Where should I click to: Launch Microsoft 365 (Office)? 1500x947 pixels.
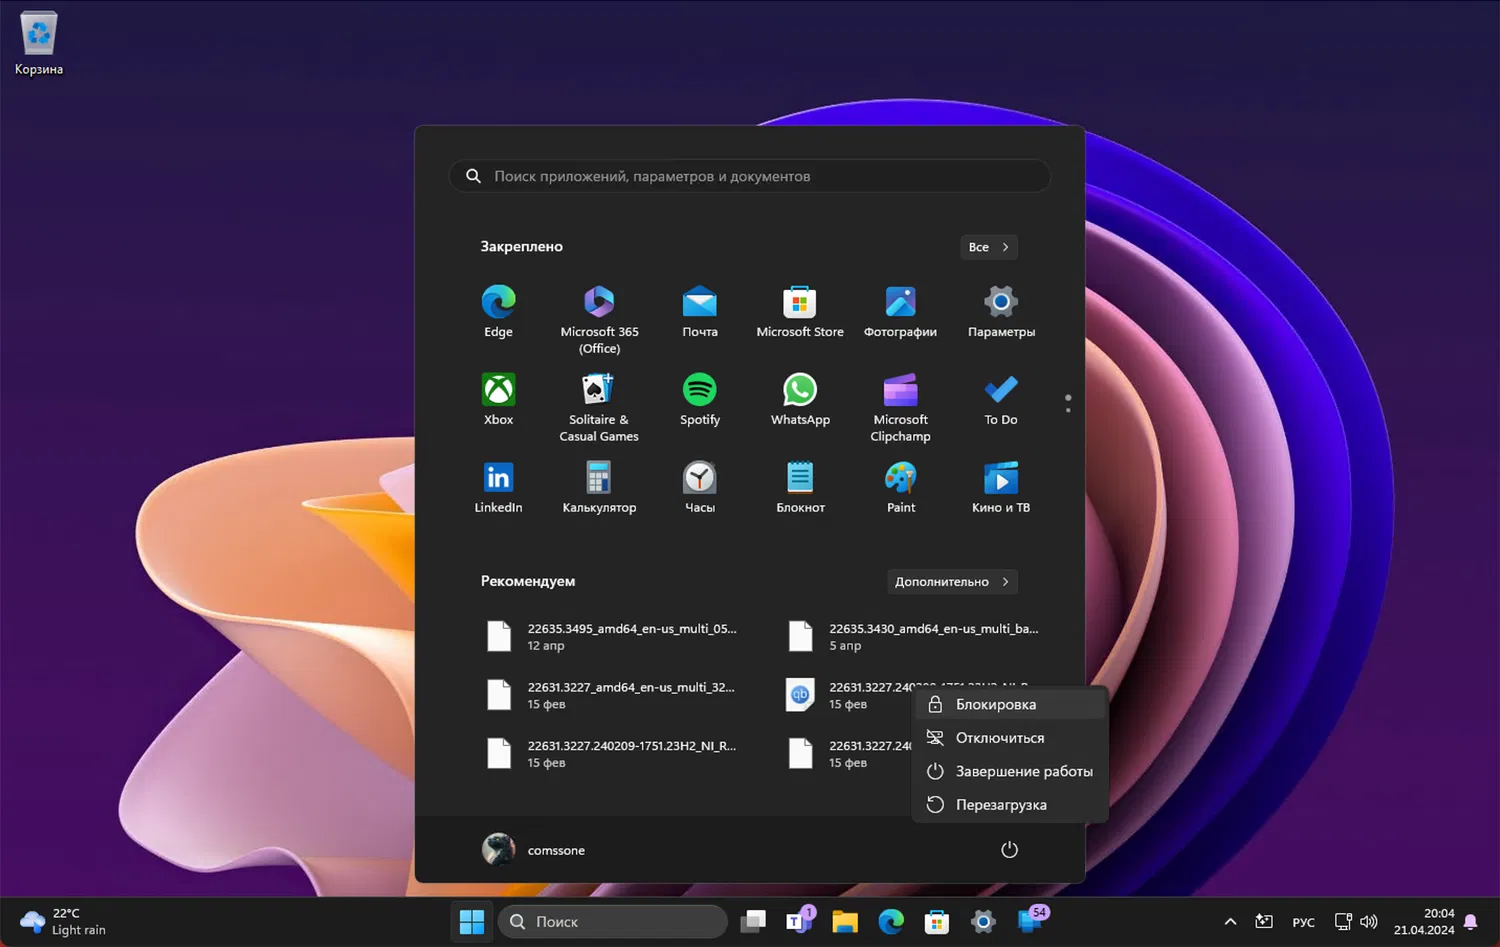coord(599,318)
